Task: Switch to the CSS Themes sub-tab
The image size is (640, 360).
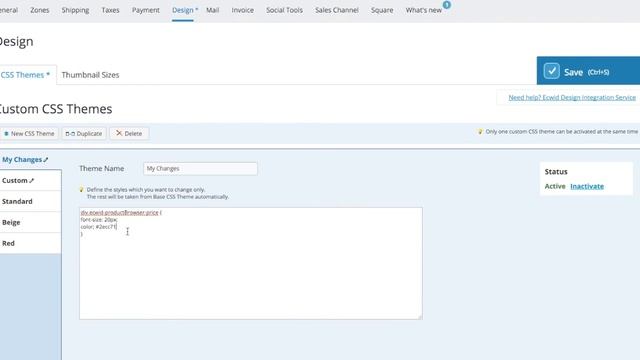Action: [x=25, y=75]
